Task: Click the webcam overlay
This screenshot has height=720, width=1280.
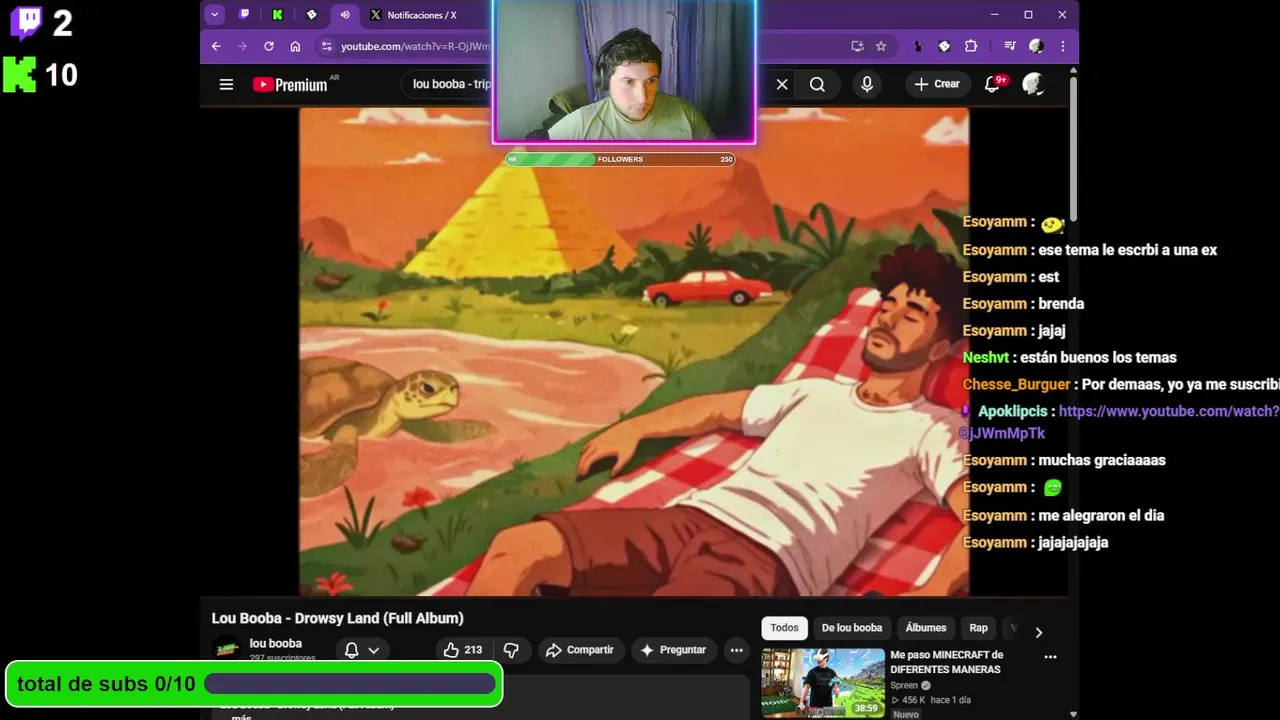Action: click(624, 71)
